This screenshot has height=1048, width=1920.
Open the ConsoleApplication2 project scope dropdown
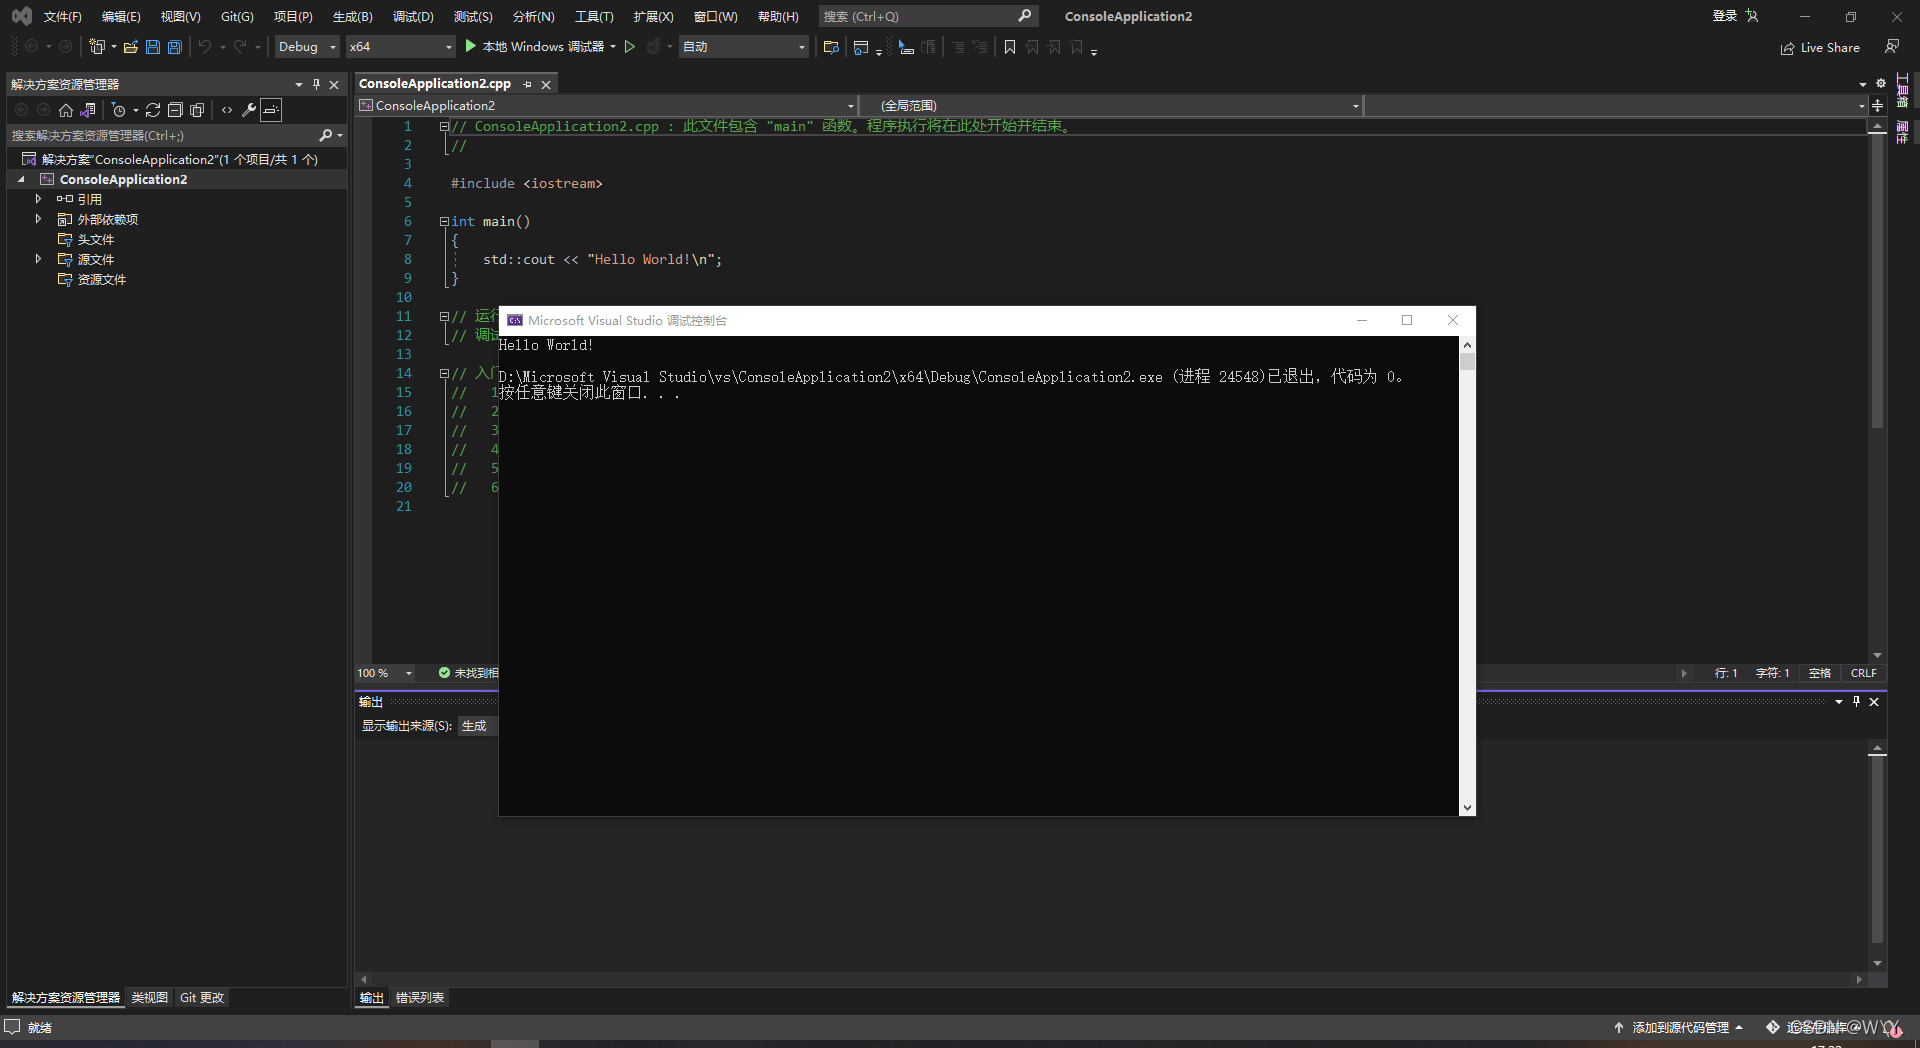607,105
